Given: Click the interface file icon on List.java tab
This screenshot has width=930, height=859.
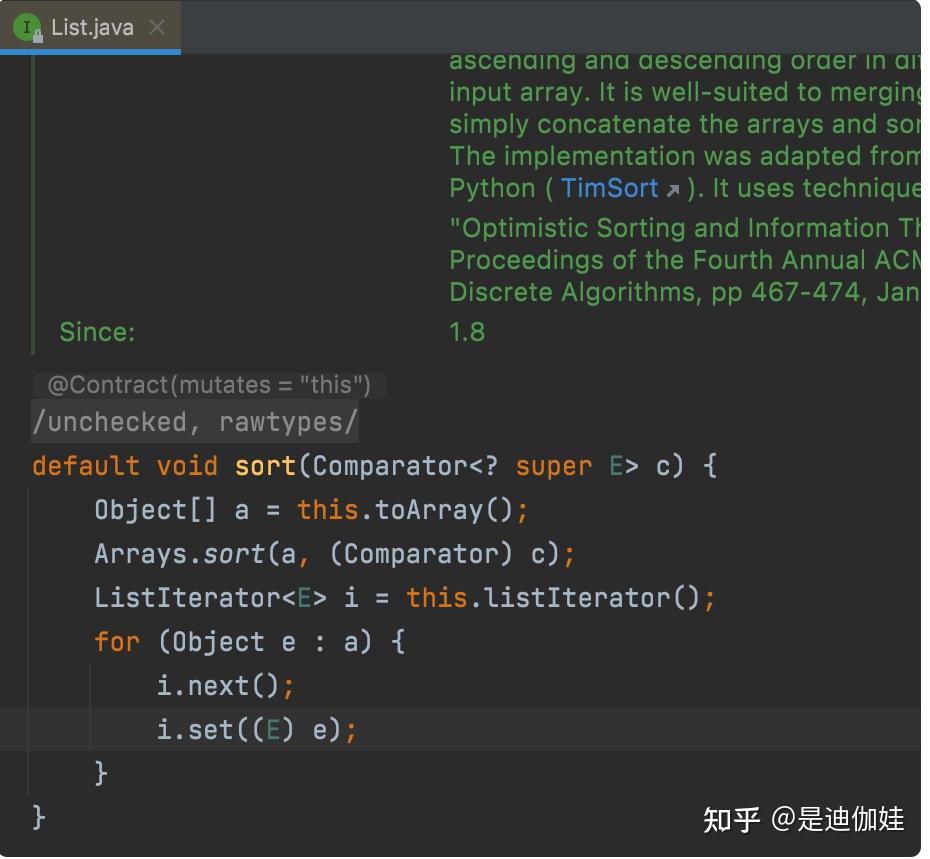Looking at the screenshot, I should [x=27, y=28].
